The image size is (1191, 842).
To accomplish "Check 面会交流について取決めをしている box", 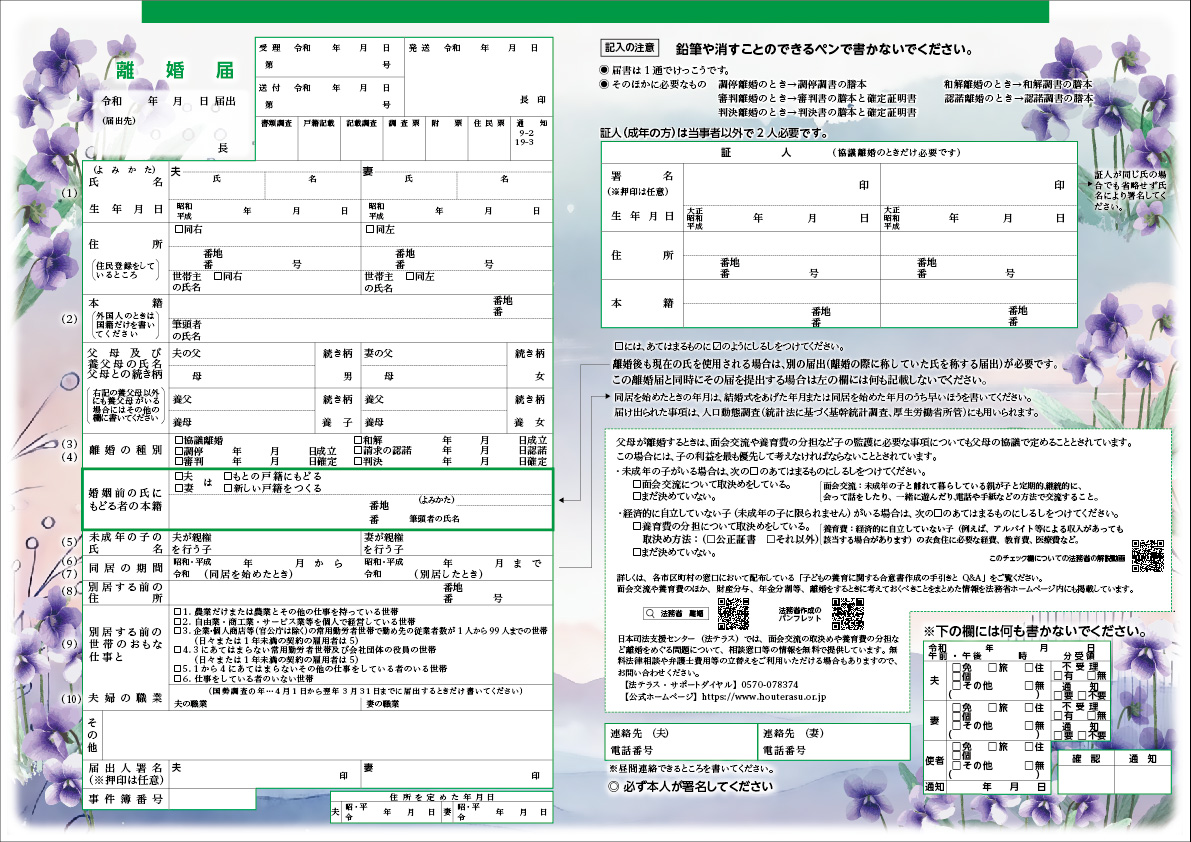I will (x=636, y=483).
